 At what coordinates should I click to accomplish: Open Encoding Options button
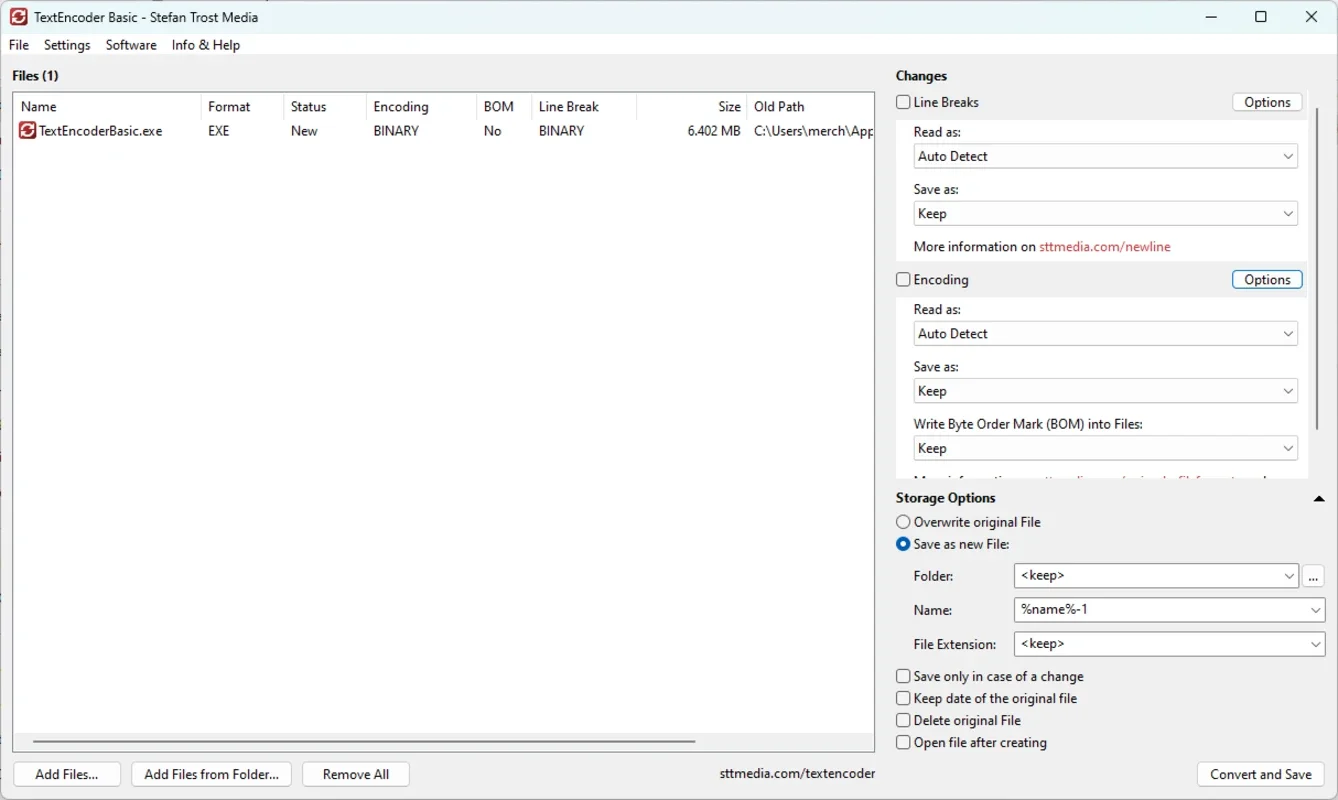pyautogui.click(x=1267, y=280)
